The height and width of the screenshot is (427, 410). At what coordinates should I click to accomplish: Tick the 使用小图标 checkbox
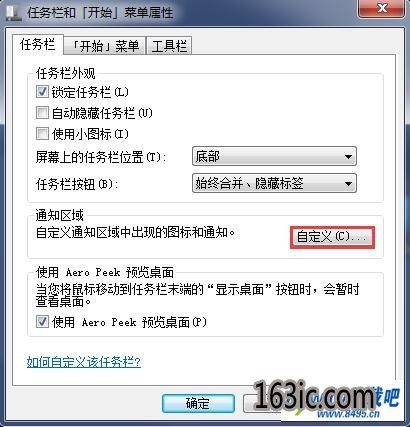[x=42, y=134]
